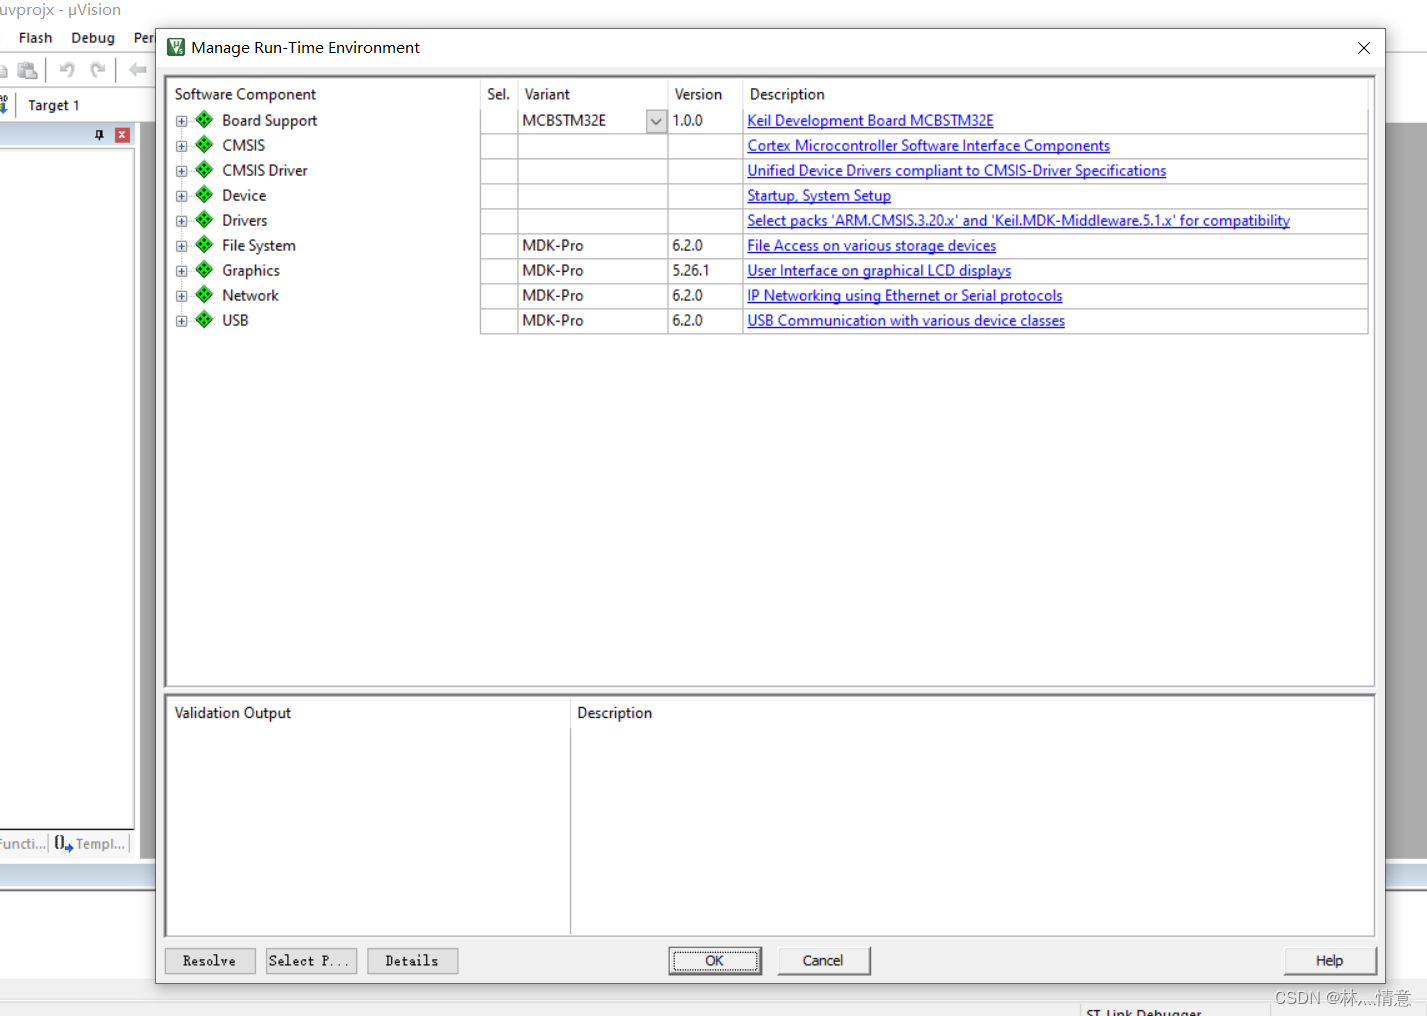The width and height of the screenshot is (1427, 1016).
Task: Click the USB component diamond icon
Action: (x=204, y=320)
